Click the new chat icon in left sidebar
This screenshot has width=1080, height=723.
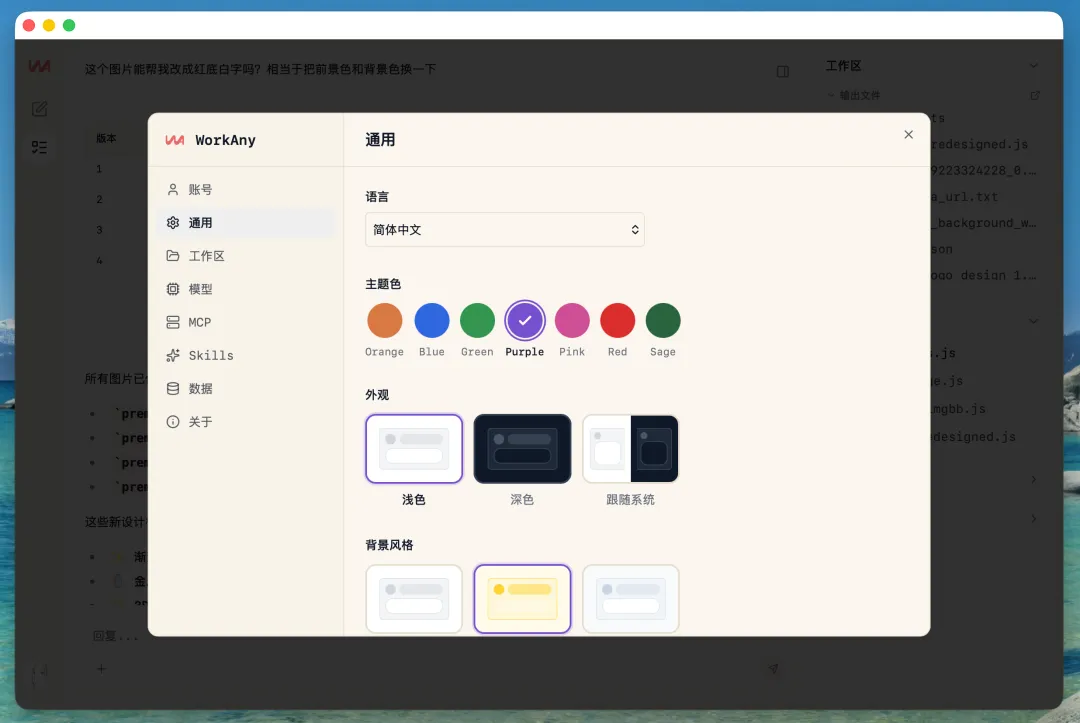(39, 109)
